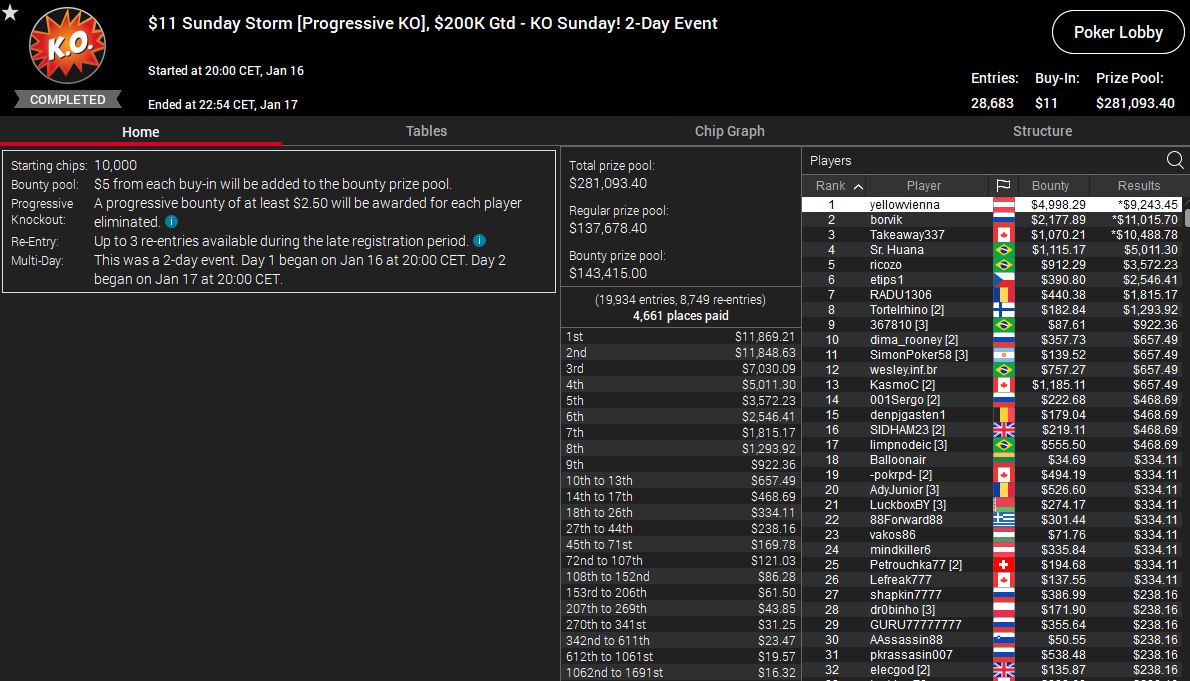The height and width of the screenshot is (681, 1190).
Task: Return to the Poker Lobby
Action: [1117, 32]
